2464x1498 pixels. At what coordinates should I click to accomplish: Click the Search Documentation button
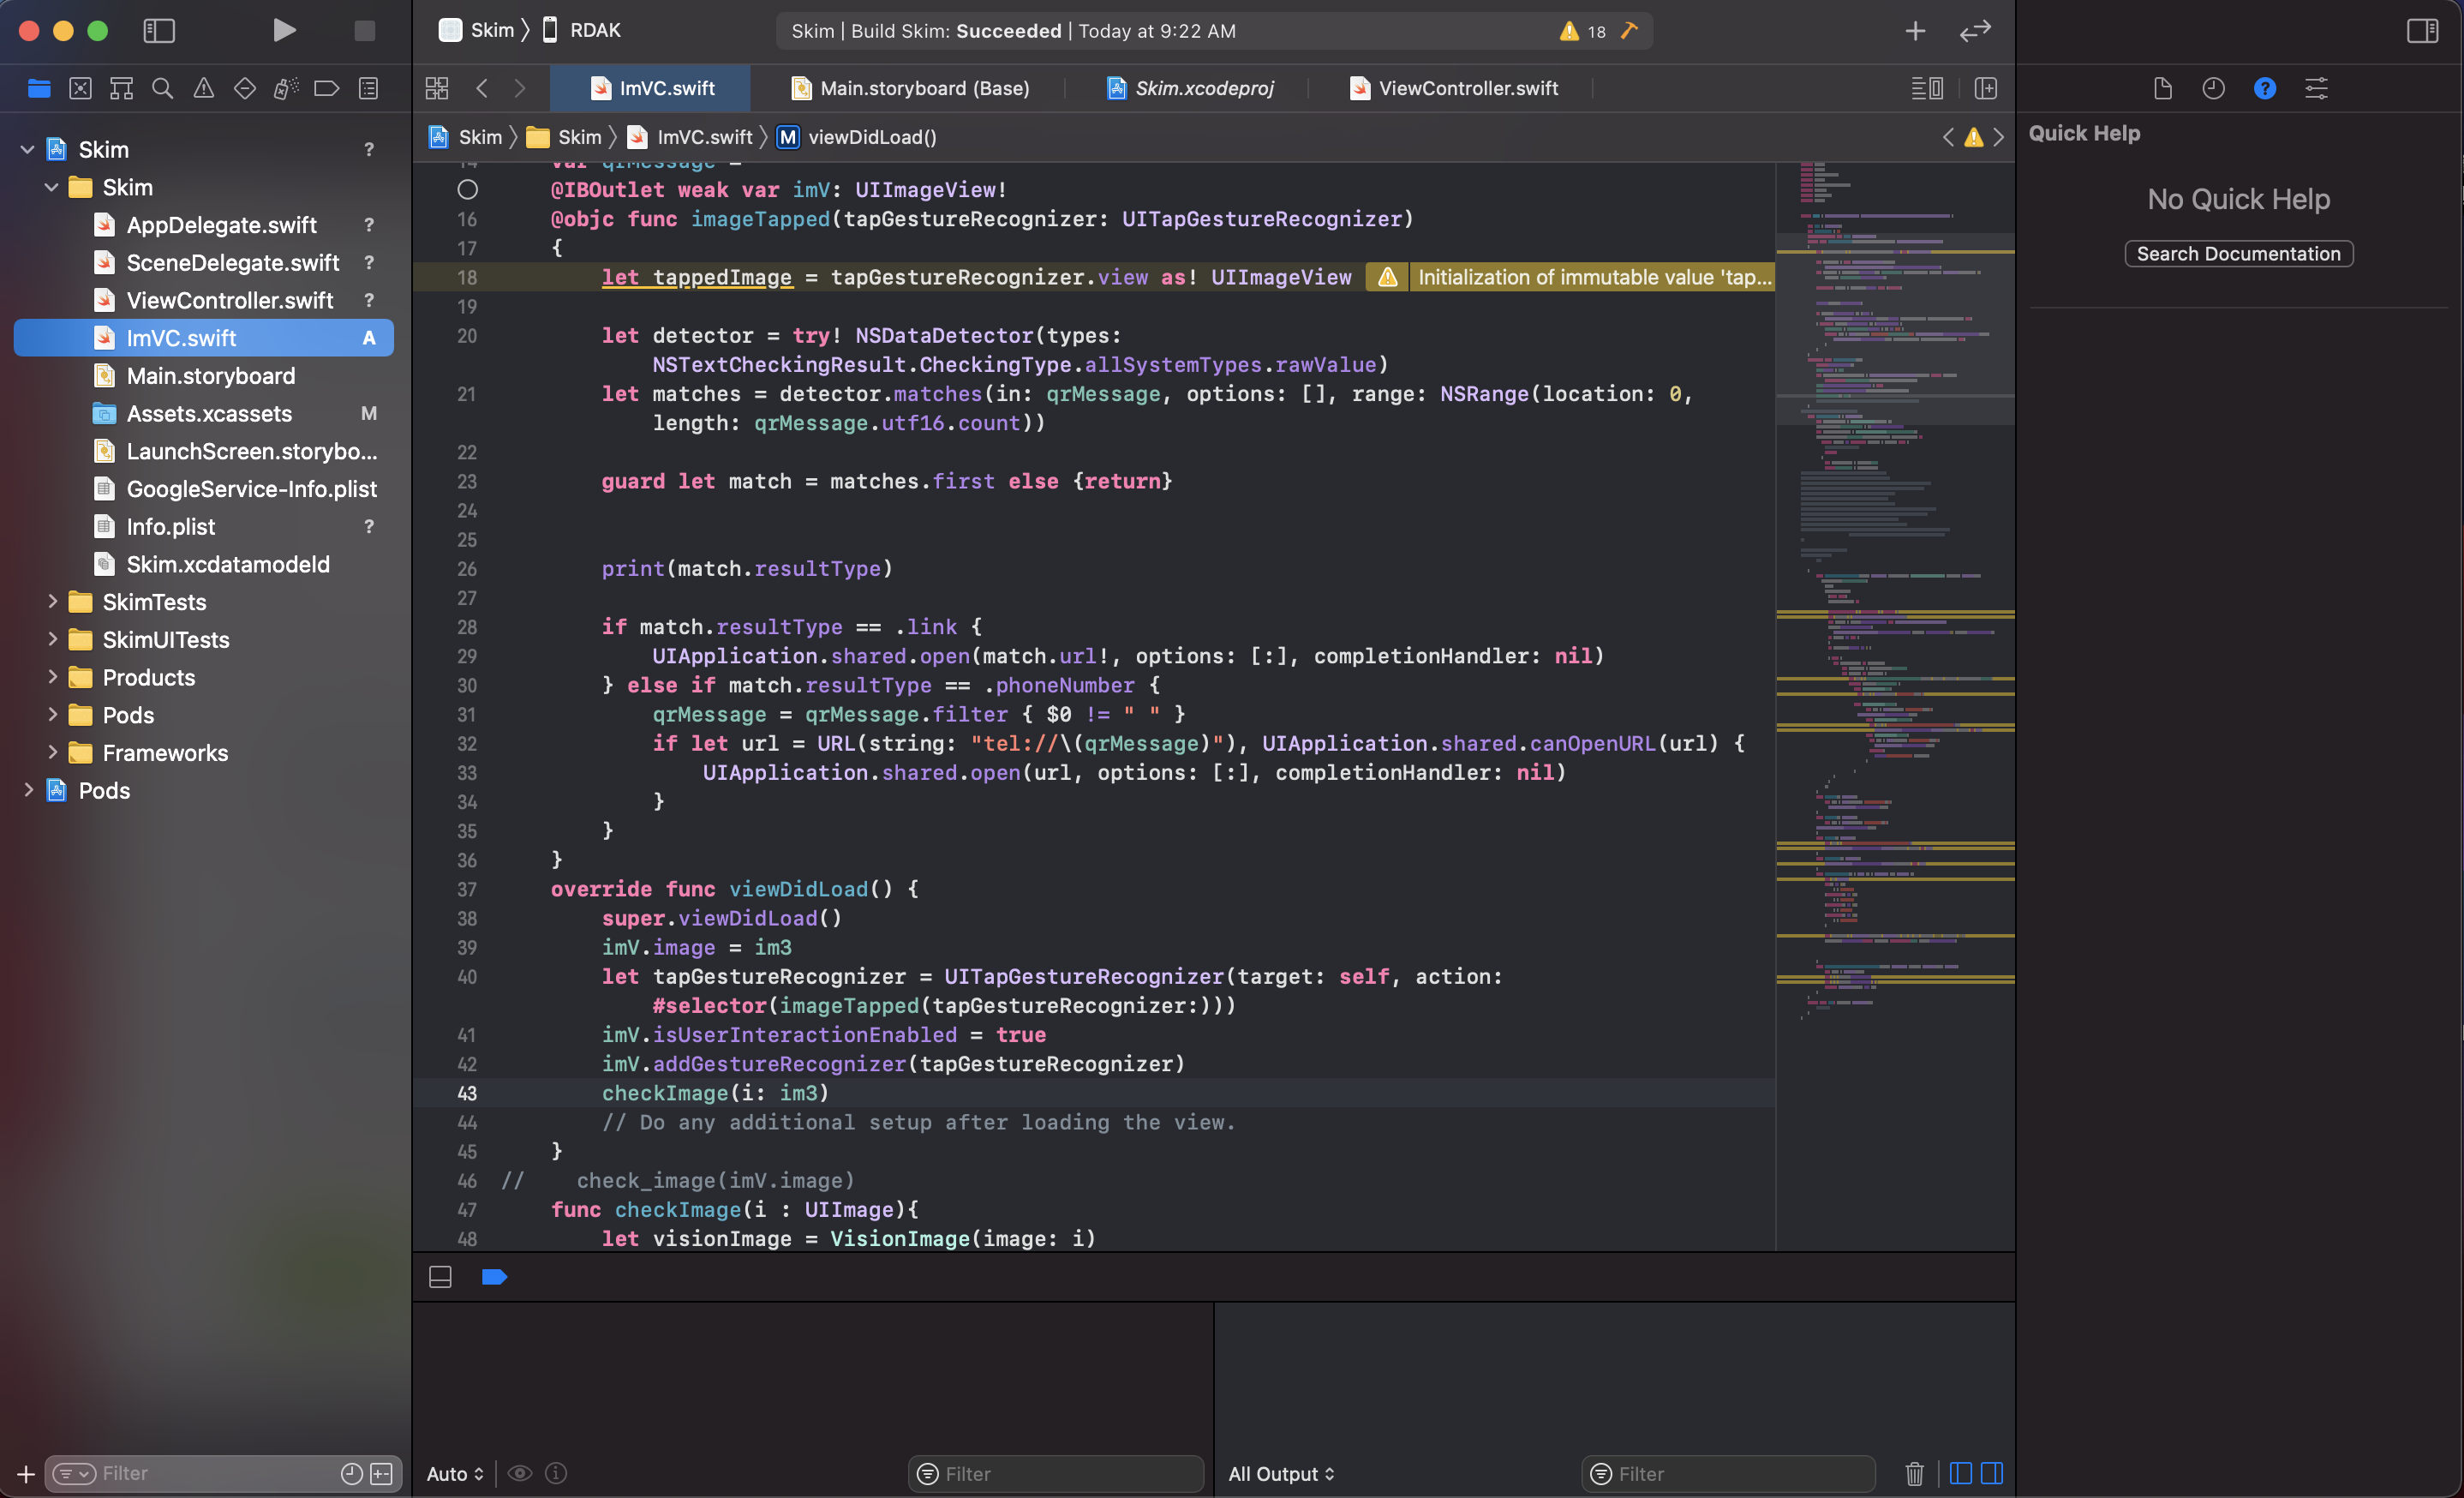pyautogui.click(x=2238, y=254)
